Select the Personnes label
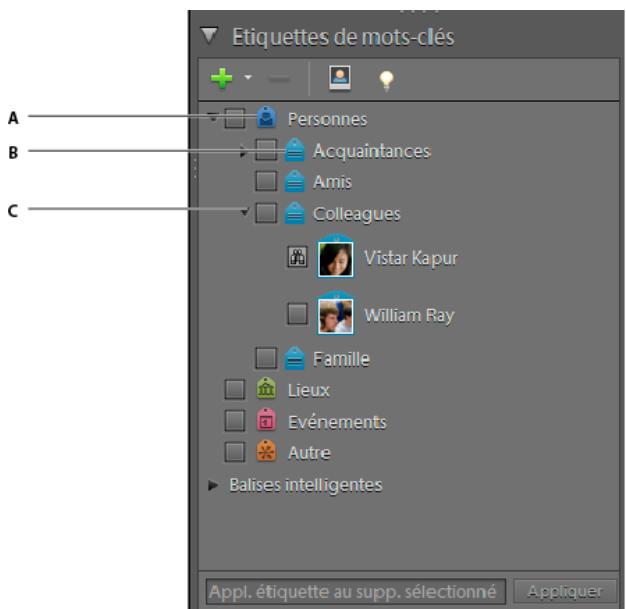 click(x=327, y=119)
